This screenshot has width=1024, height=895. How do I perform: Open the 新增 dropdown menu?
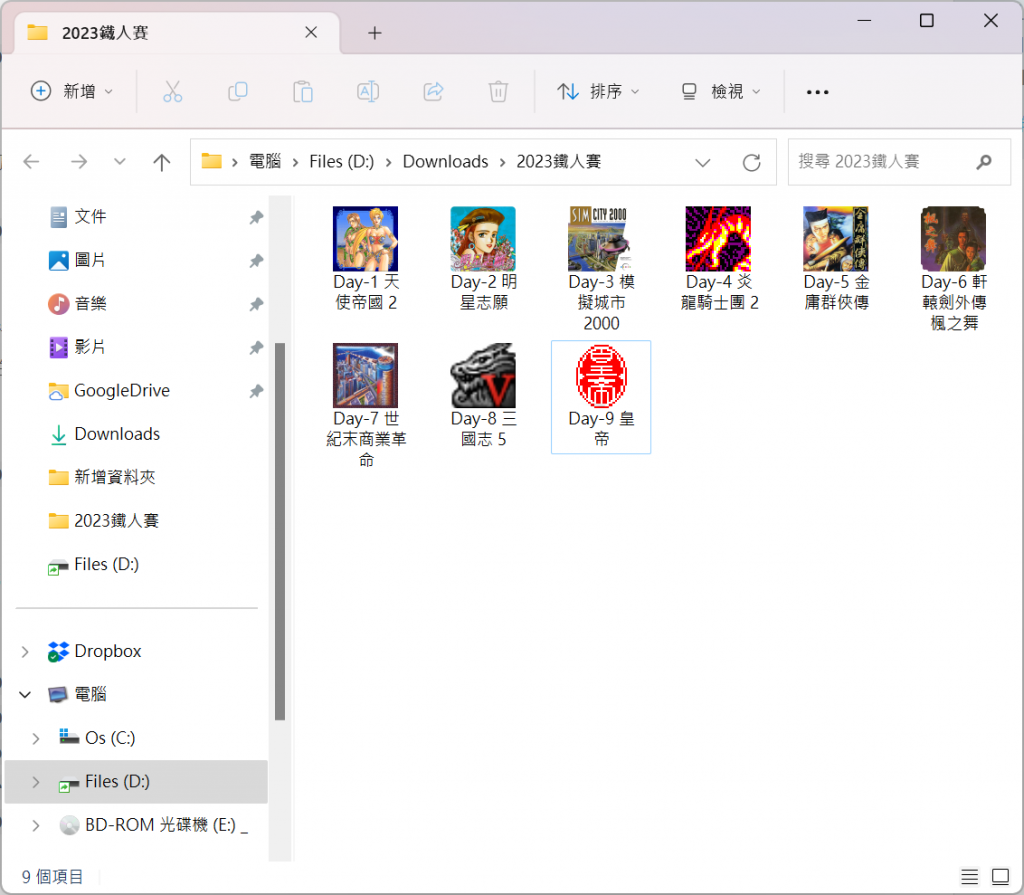[72, 91]
